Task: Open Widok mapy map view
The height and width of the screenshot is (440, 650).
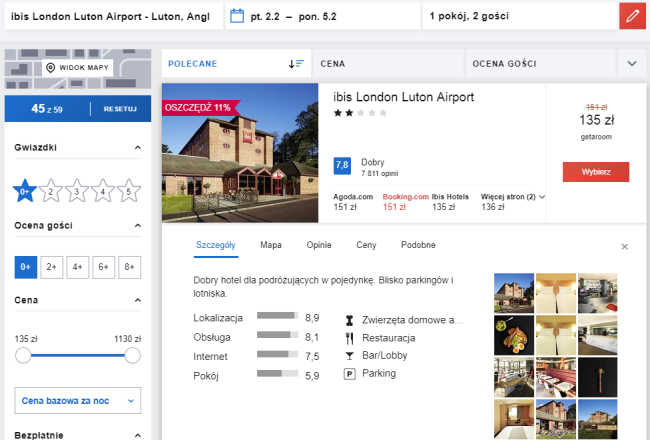Action: (78, 68)
